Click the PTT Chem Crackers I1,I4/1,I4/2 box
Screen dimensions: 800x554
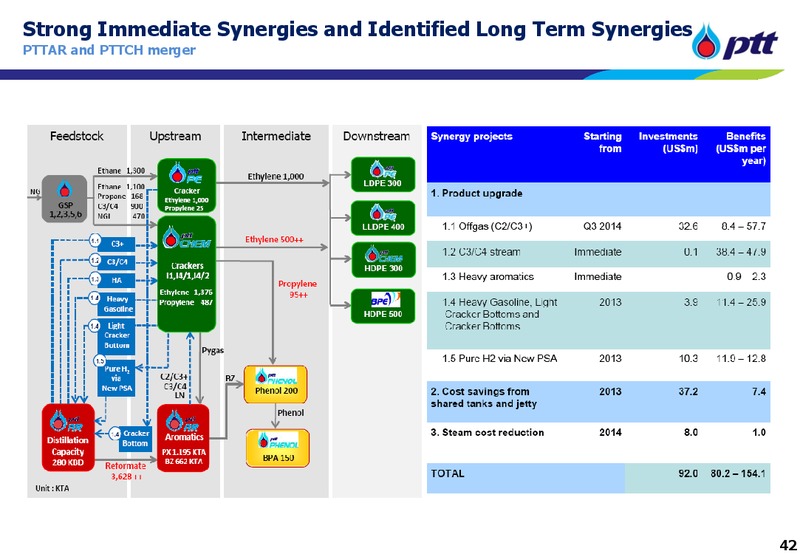pyautogui.click(x=187, y=274)
